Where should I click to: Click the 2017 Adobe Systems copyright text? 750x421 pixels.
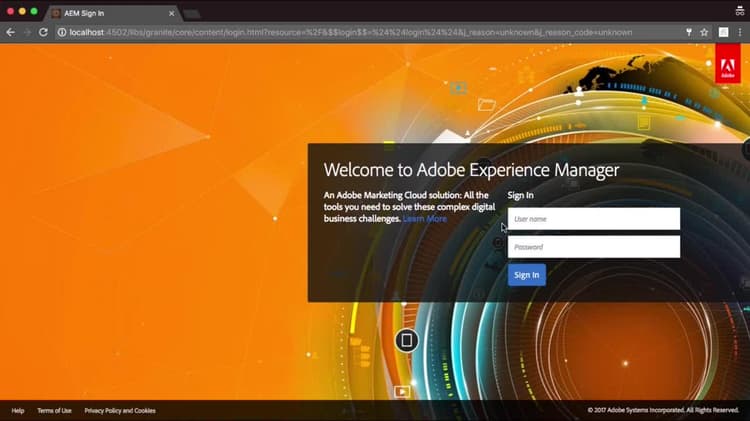(x=663, y=410)
